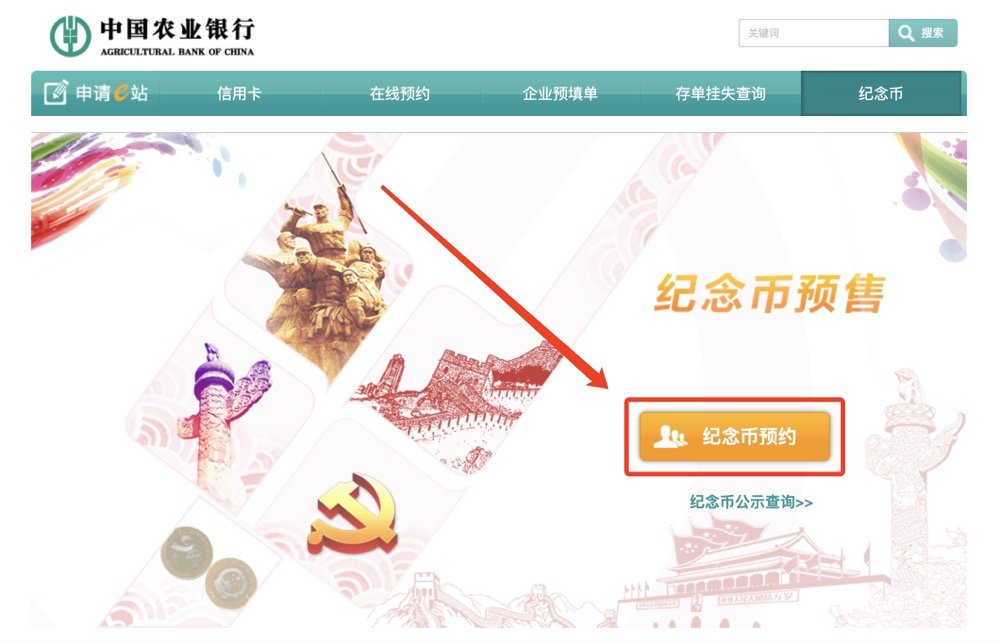Click the 搜索 search button
1000x643 pixels.
click(923, 33)
